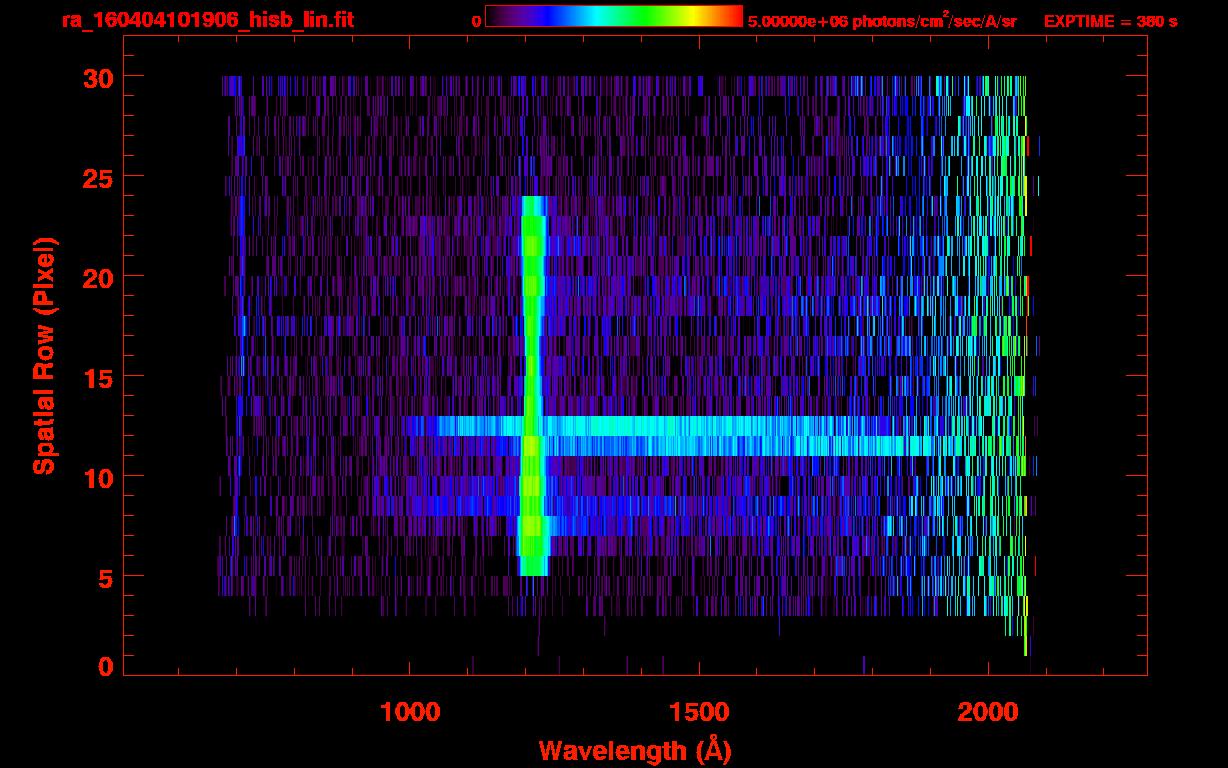Viewport: 1228px width, 768px height.
Task: Click the bright vertical green emission line
Action: point(533,386)
